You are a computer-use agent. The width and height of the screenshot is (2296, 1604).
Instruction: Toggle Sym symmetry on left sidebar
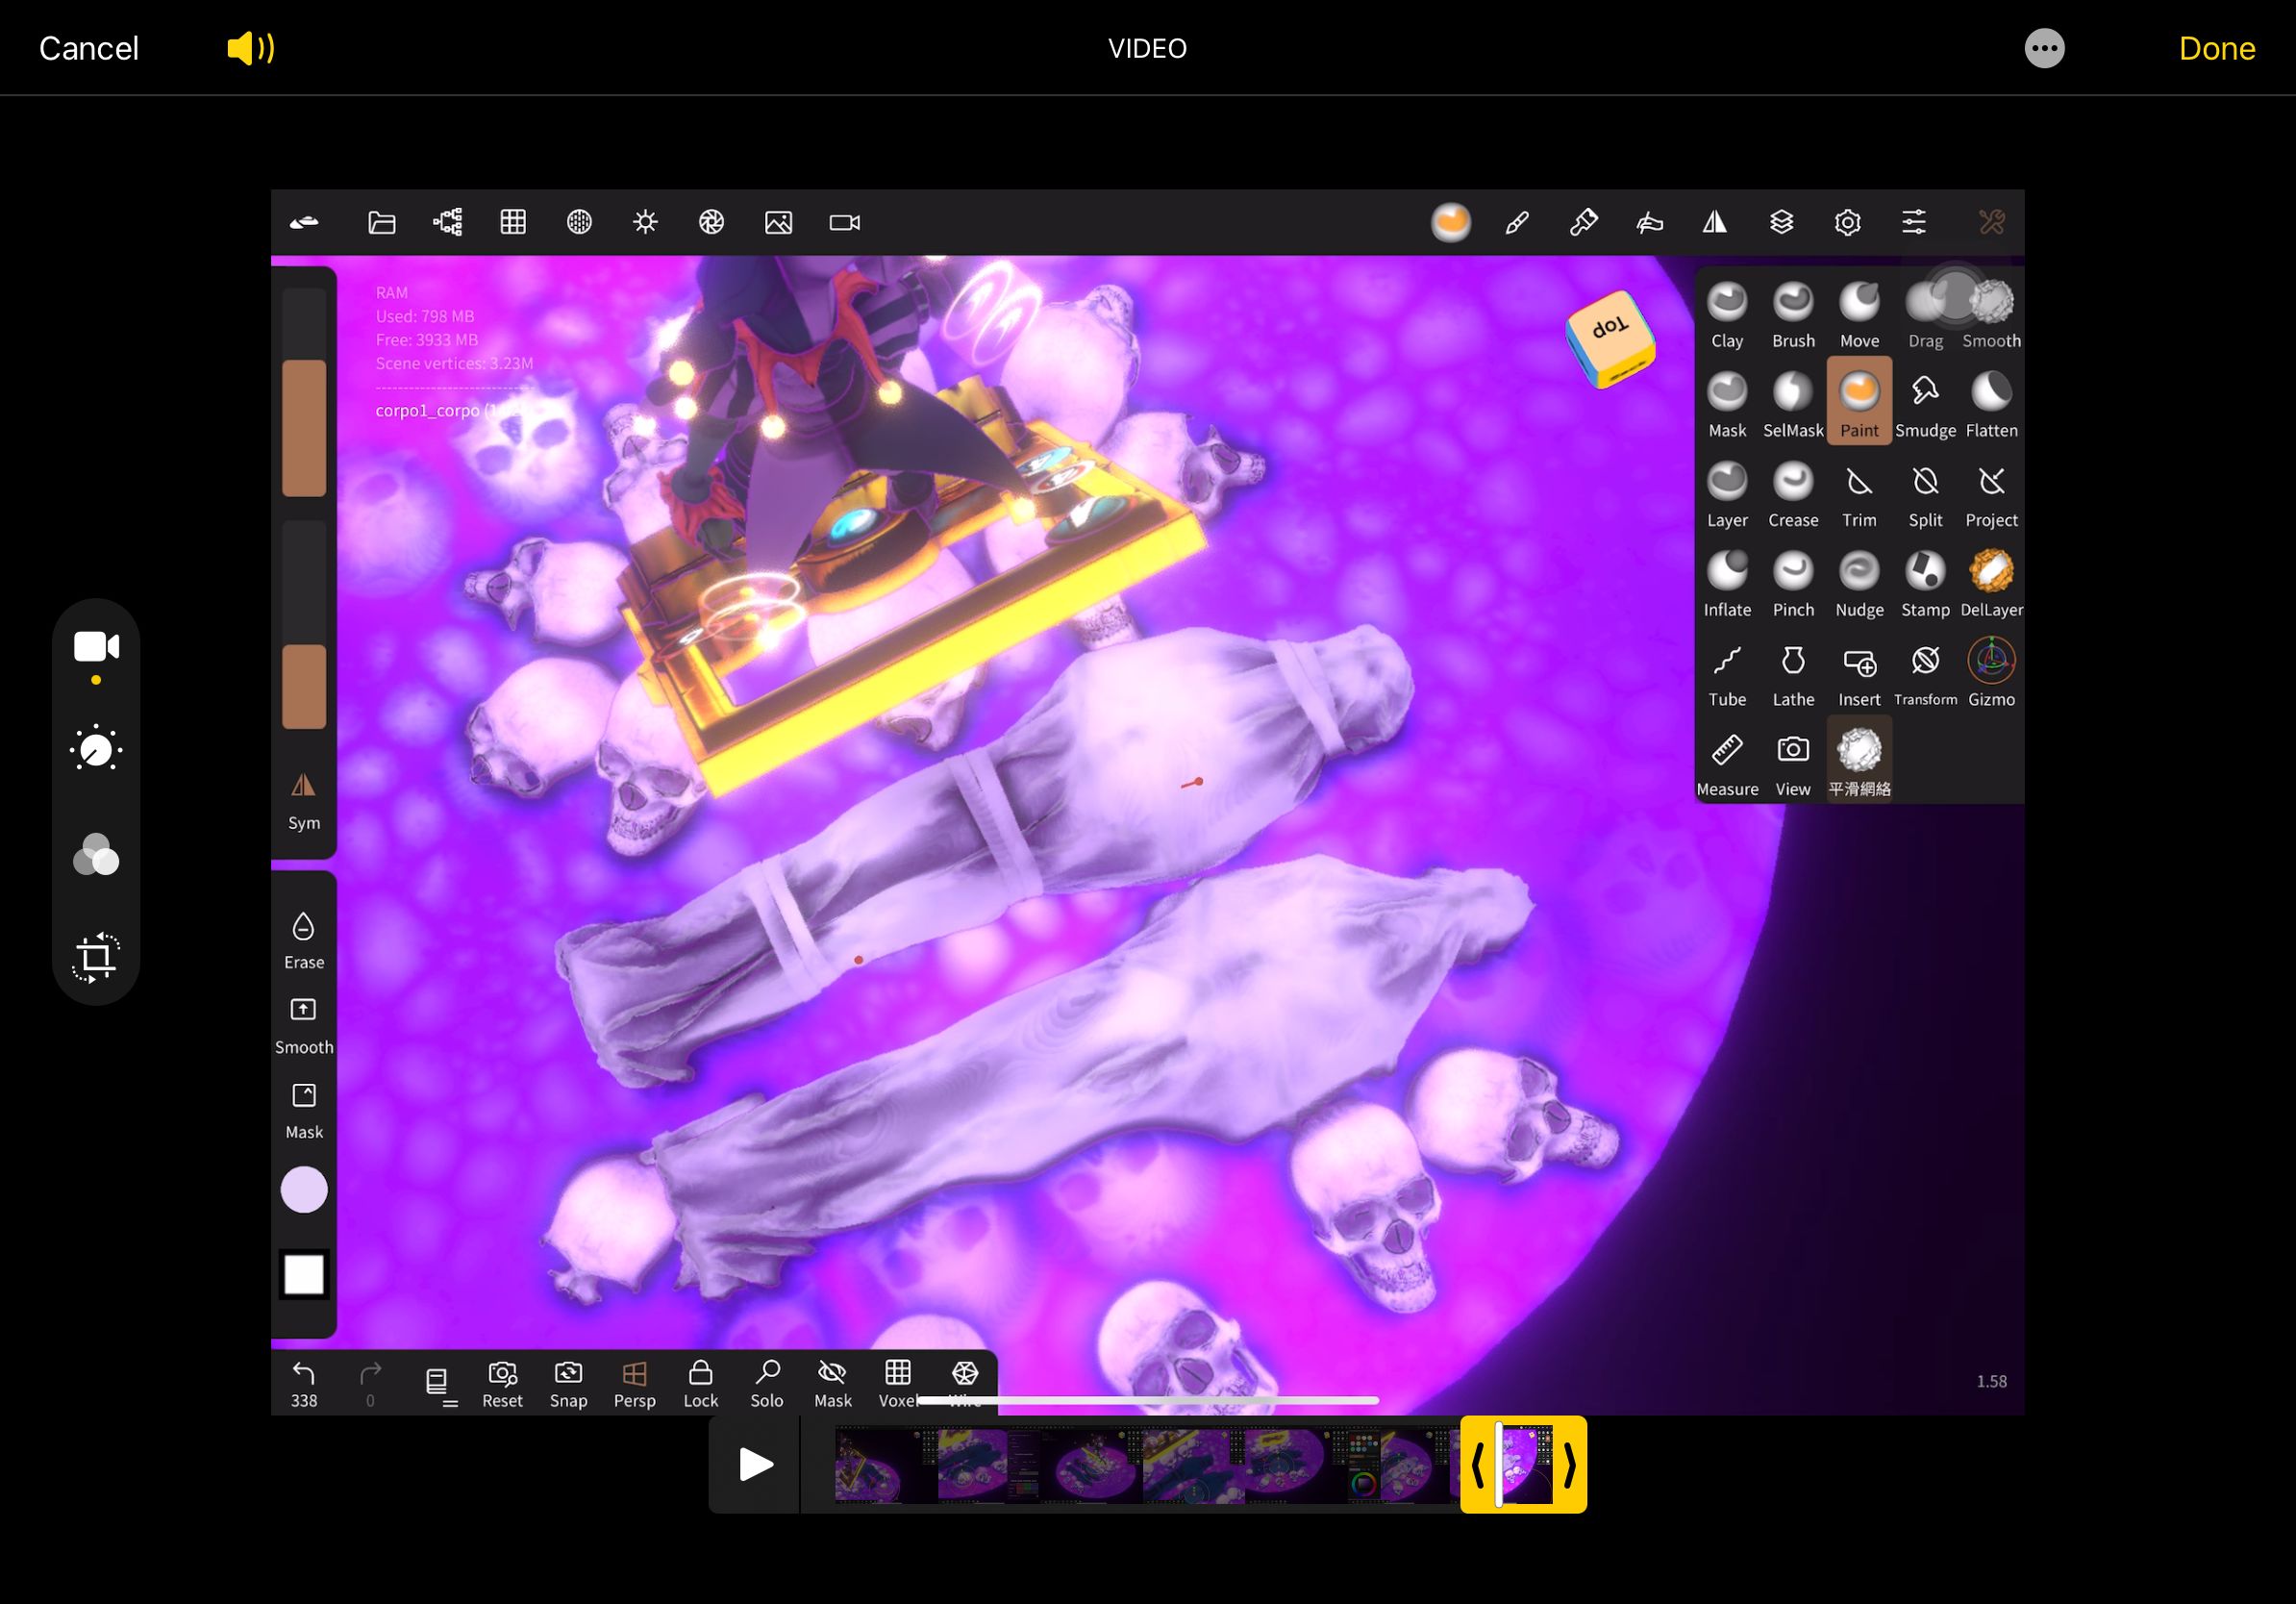click(x=304, y=800)
